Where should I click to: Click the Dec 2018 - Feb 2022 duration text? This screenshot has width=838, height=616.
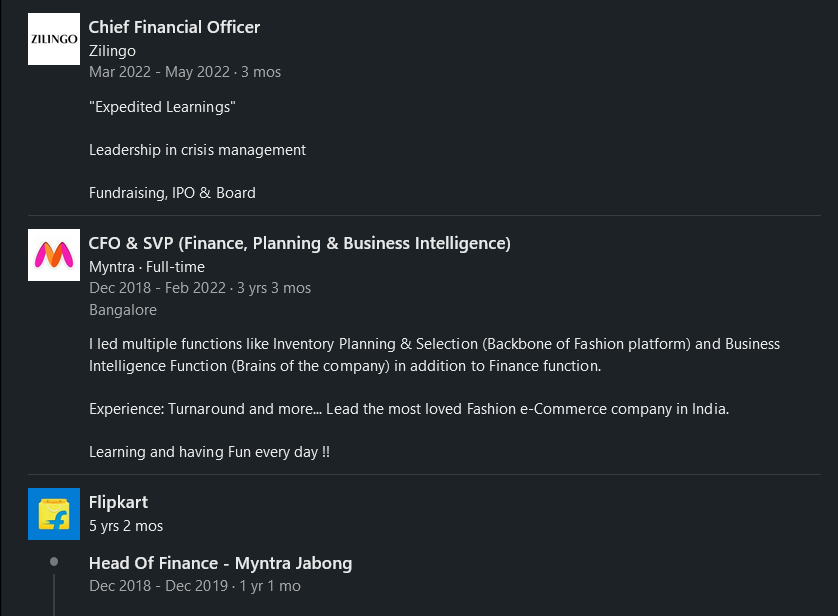click(x=199, y=288)
